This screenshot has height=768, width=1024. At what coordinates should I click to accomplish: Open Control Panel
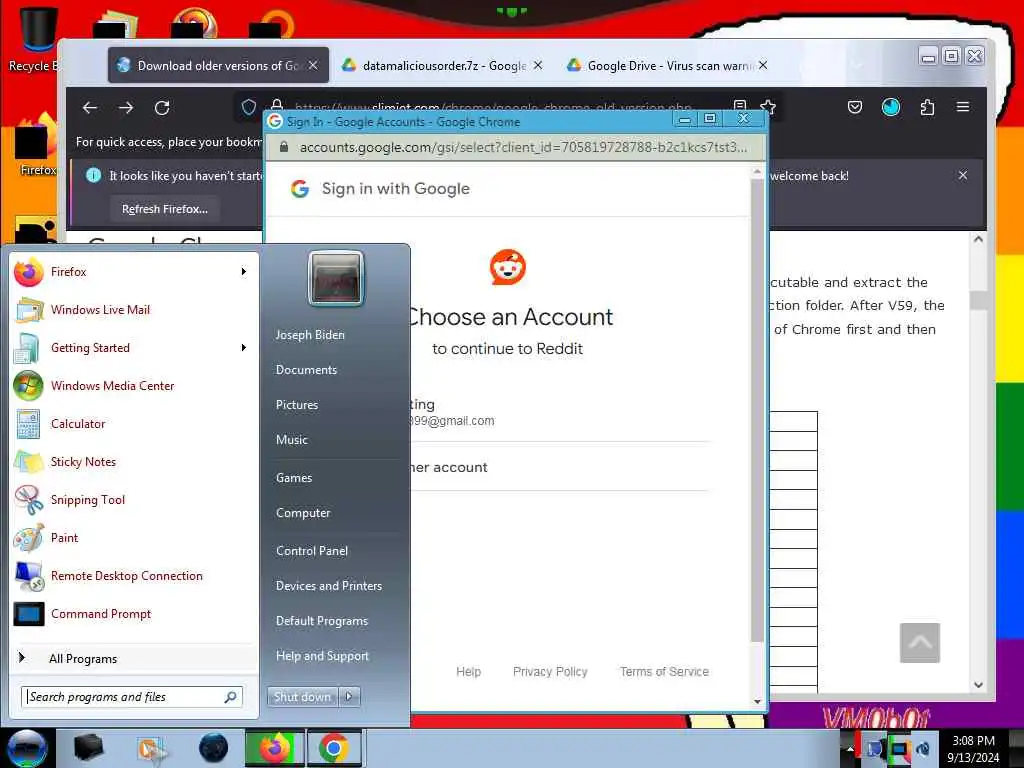click(x=312, y=551)
